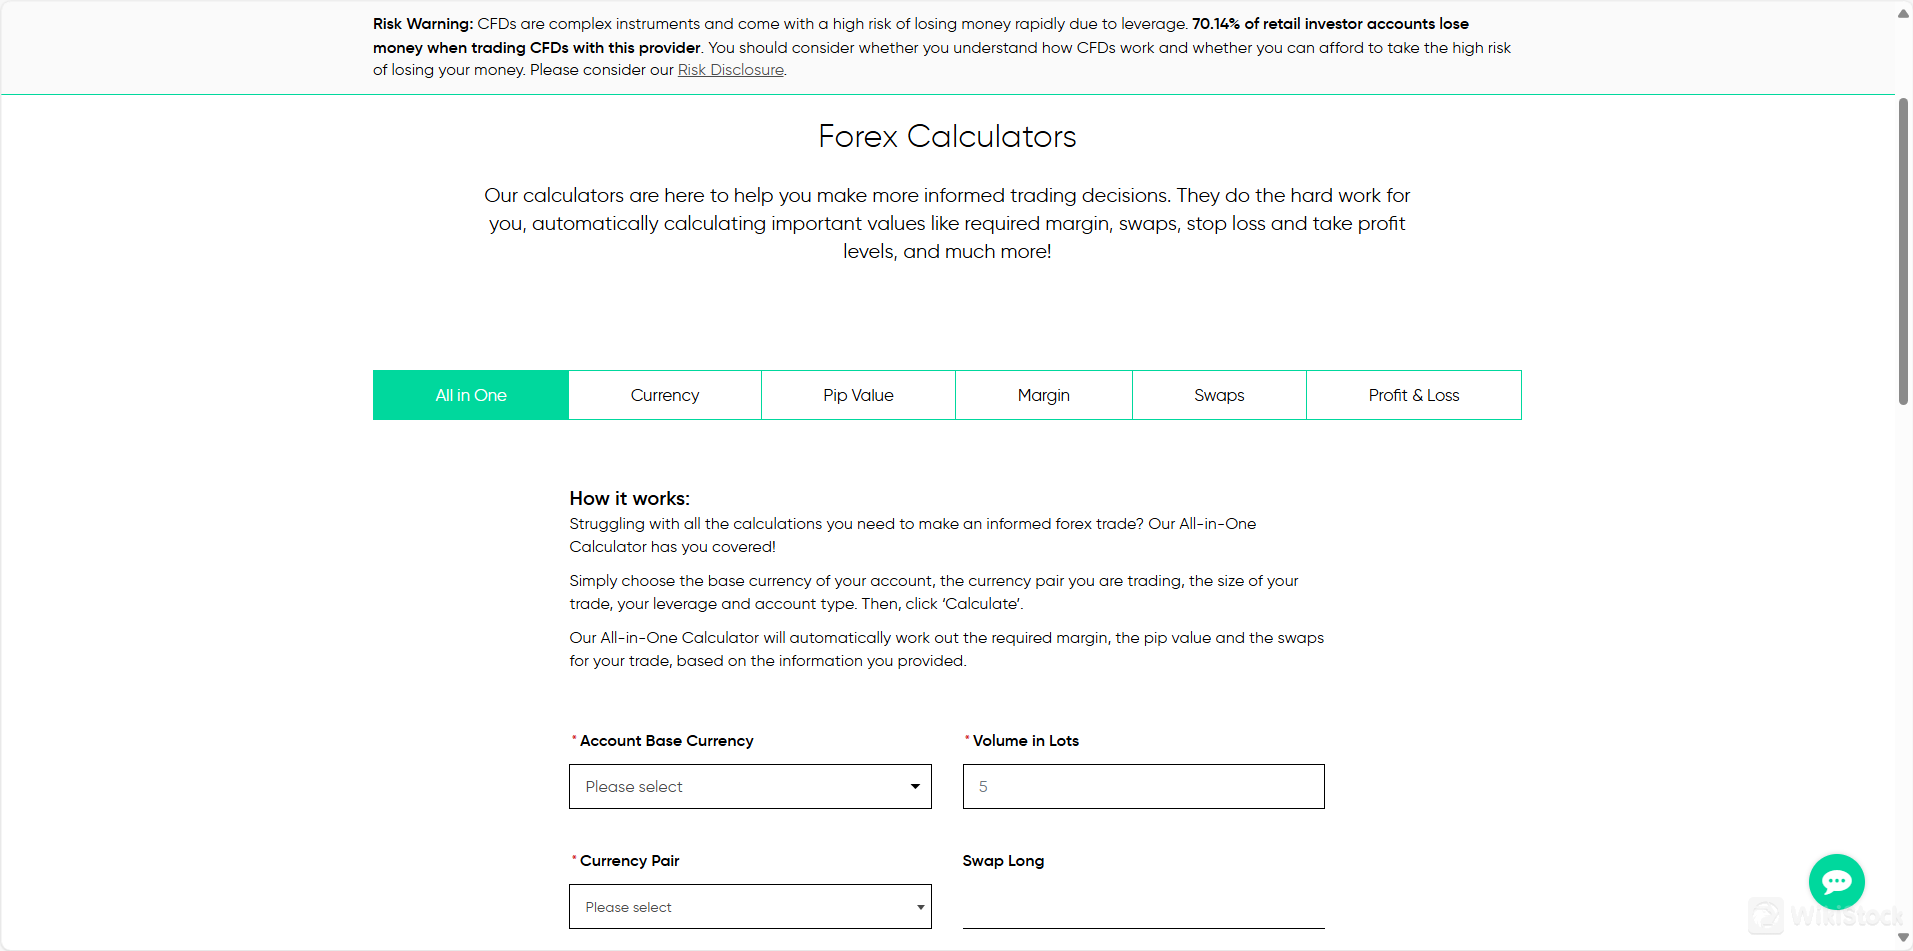
Task: Open the Profit & Loss tab
Action: pyautogui.click(x=1413, y=395)
